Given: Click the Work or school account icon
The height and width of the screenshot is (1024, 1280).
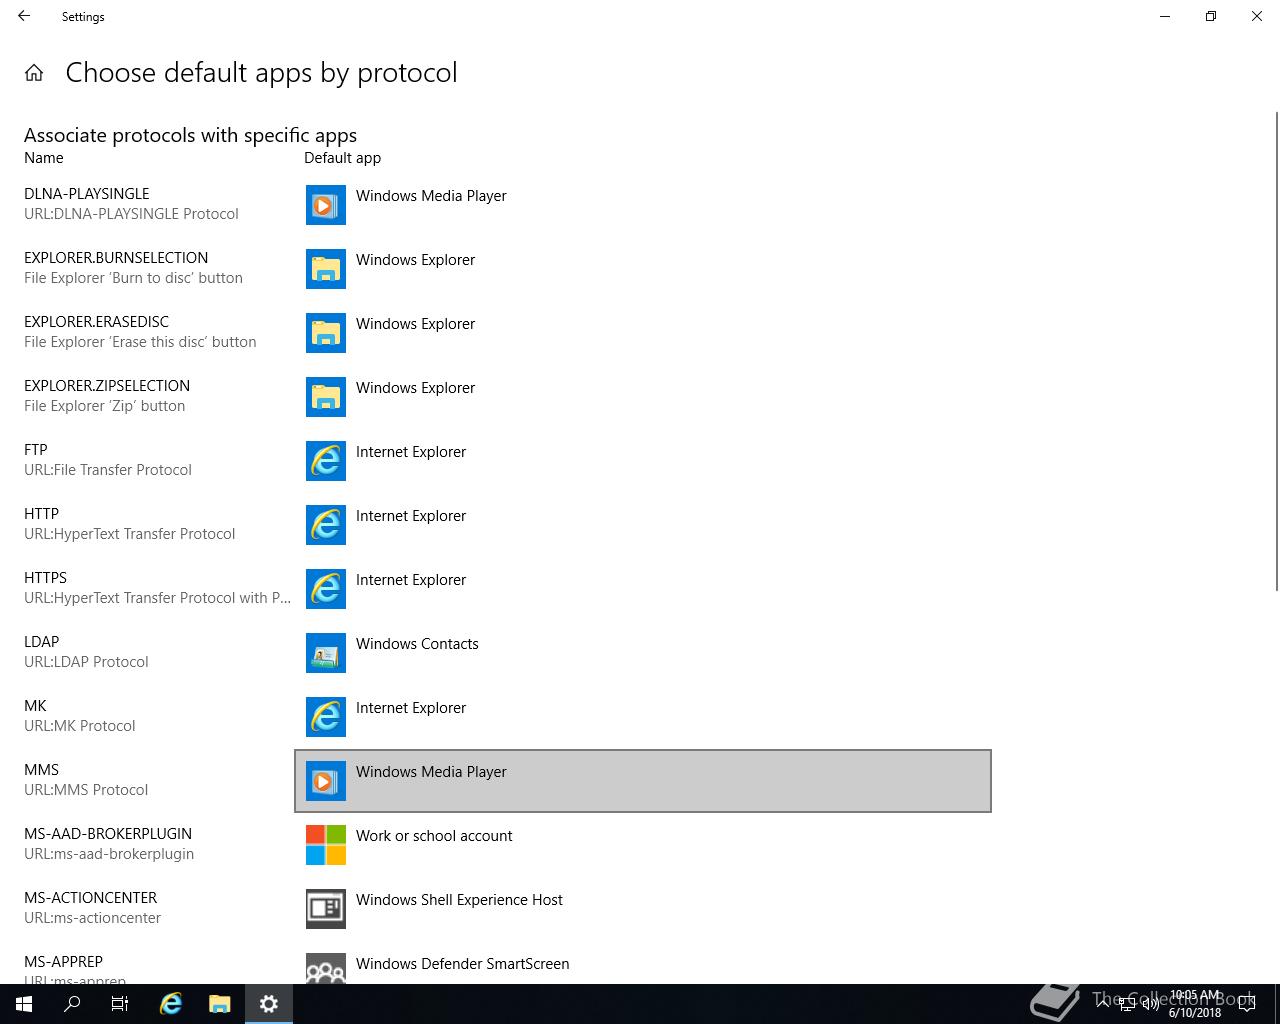Looking at the screenshot, I should [x=326, y=845].
